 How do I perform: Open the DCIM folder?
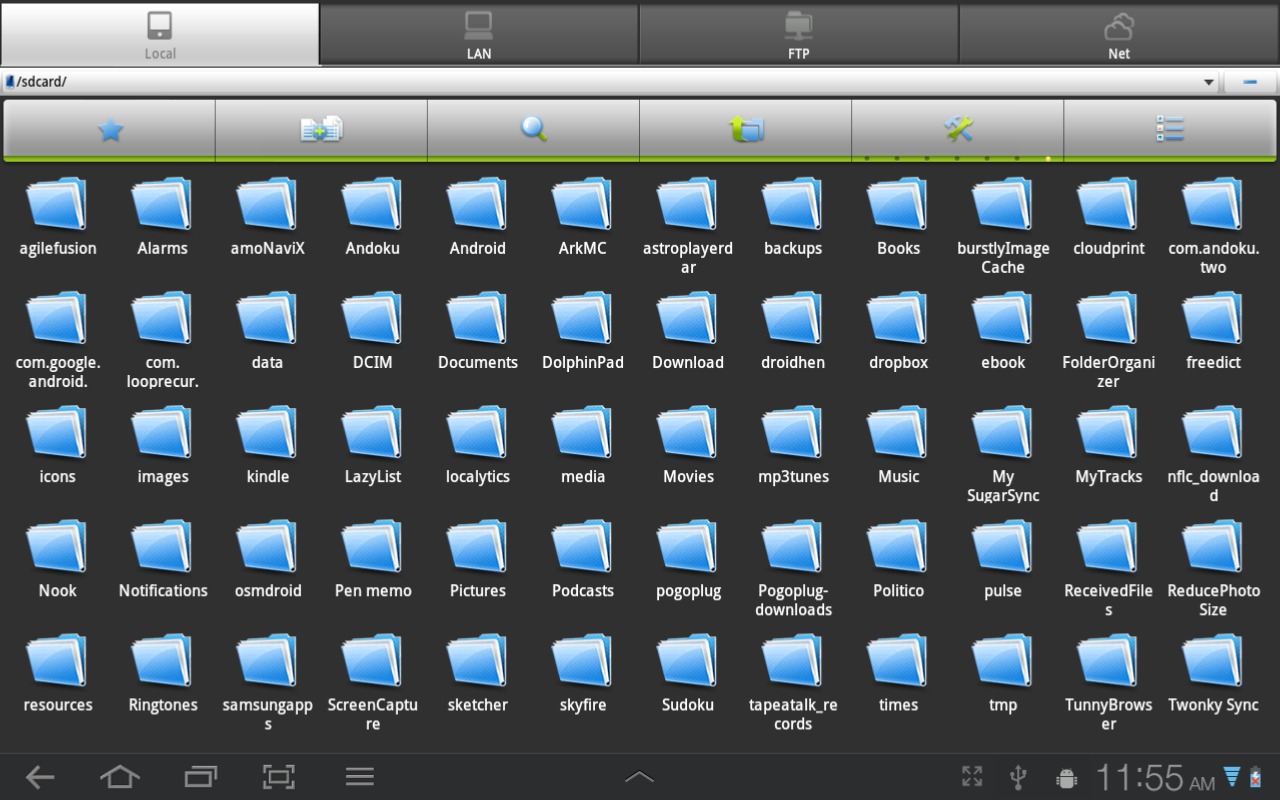click(x=372, y=330)
